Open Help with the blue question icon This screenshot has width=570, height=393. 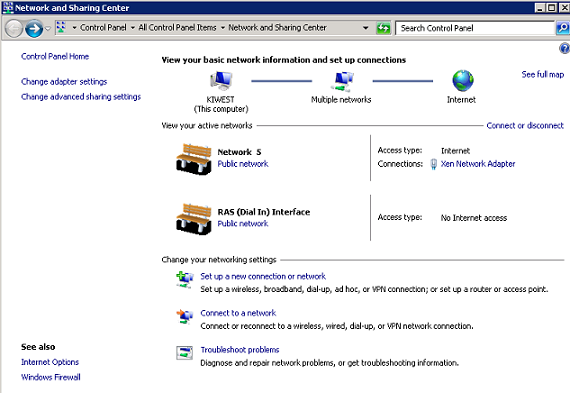pyautogui.click(x=565, y=48)
